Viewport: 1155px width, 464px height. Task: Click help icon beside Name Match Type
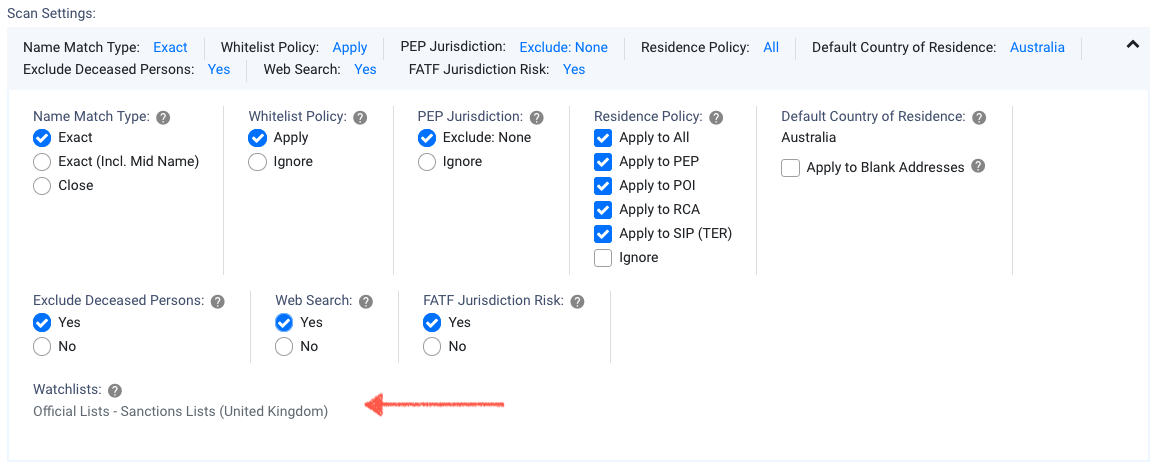(x=163, y=117)
